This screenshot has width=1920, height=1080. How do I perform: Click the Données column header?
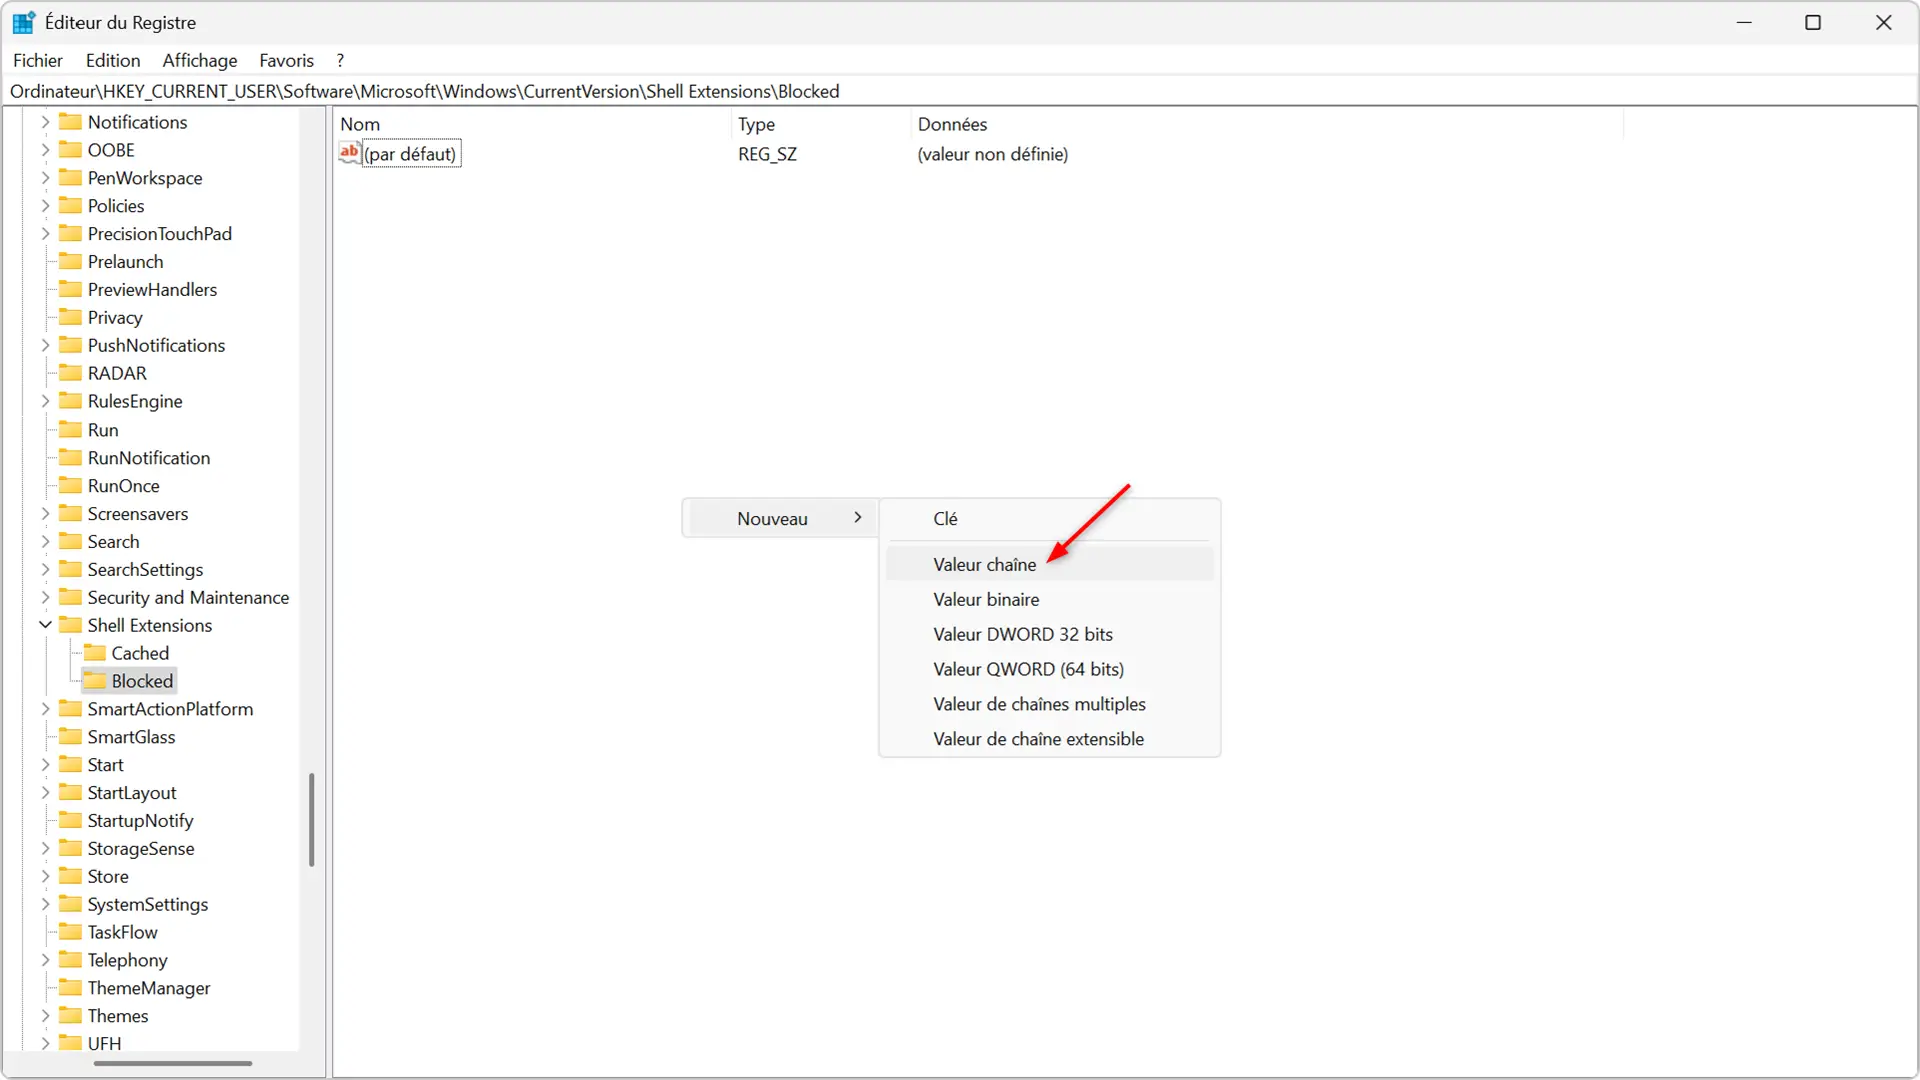[x=1268, y=125]
